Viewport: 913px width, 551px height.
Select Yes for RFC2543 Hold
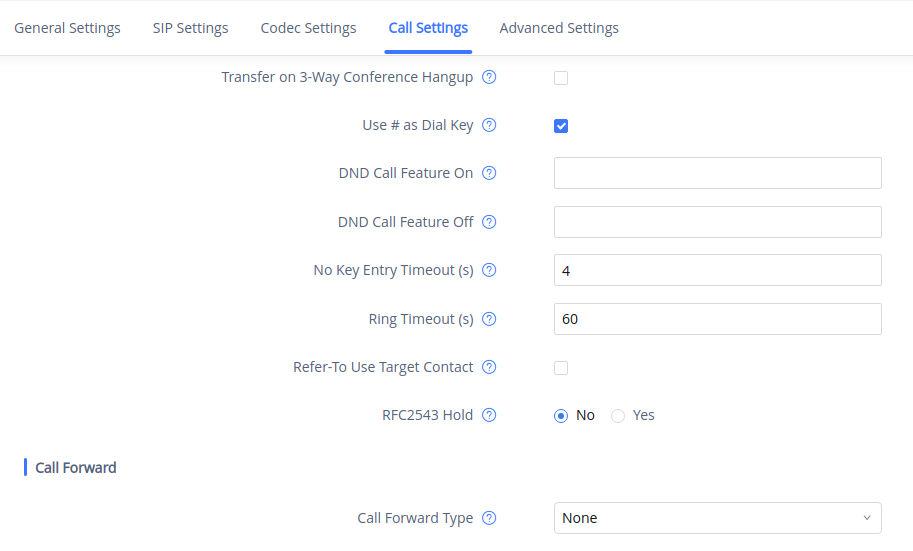point(618,416)
